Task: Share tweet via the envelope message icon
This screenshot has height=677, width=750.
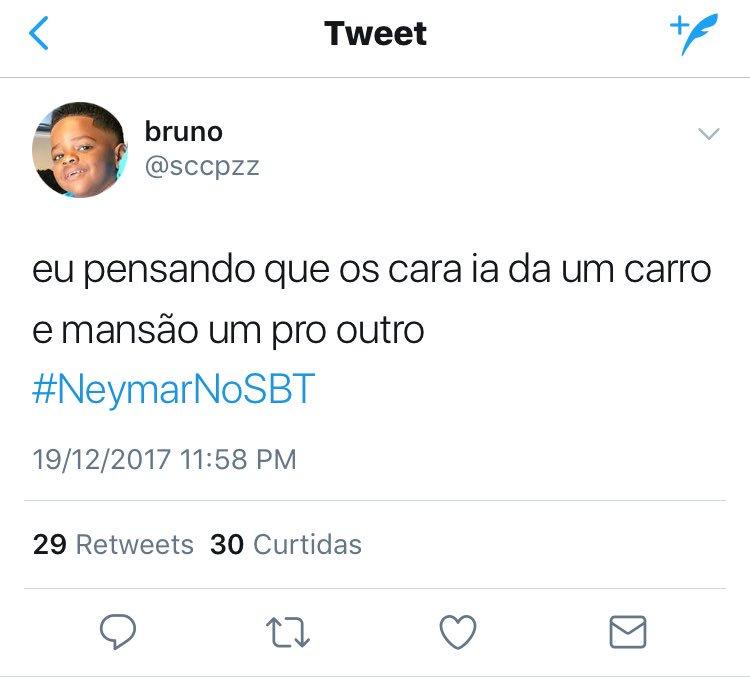Action: (627, 631)
